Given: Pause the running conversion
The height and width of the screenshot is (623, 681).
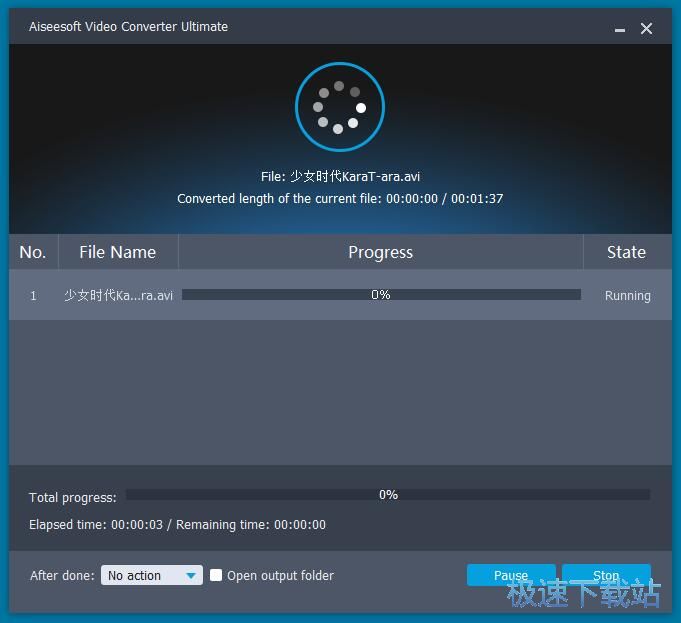Looking at the screenshot, I should (x=511, y=575).
